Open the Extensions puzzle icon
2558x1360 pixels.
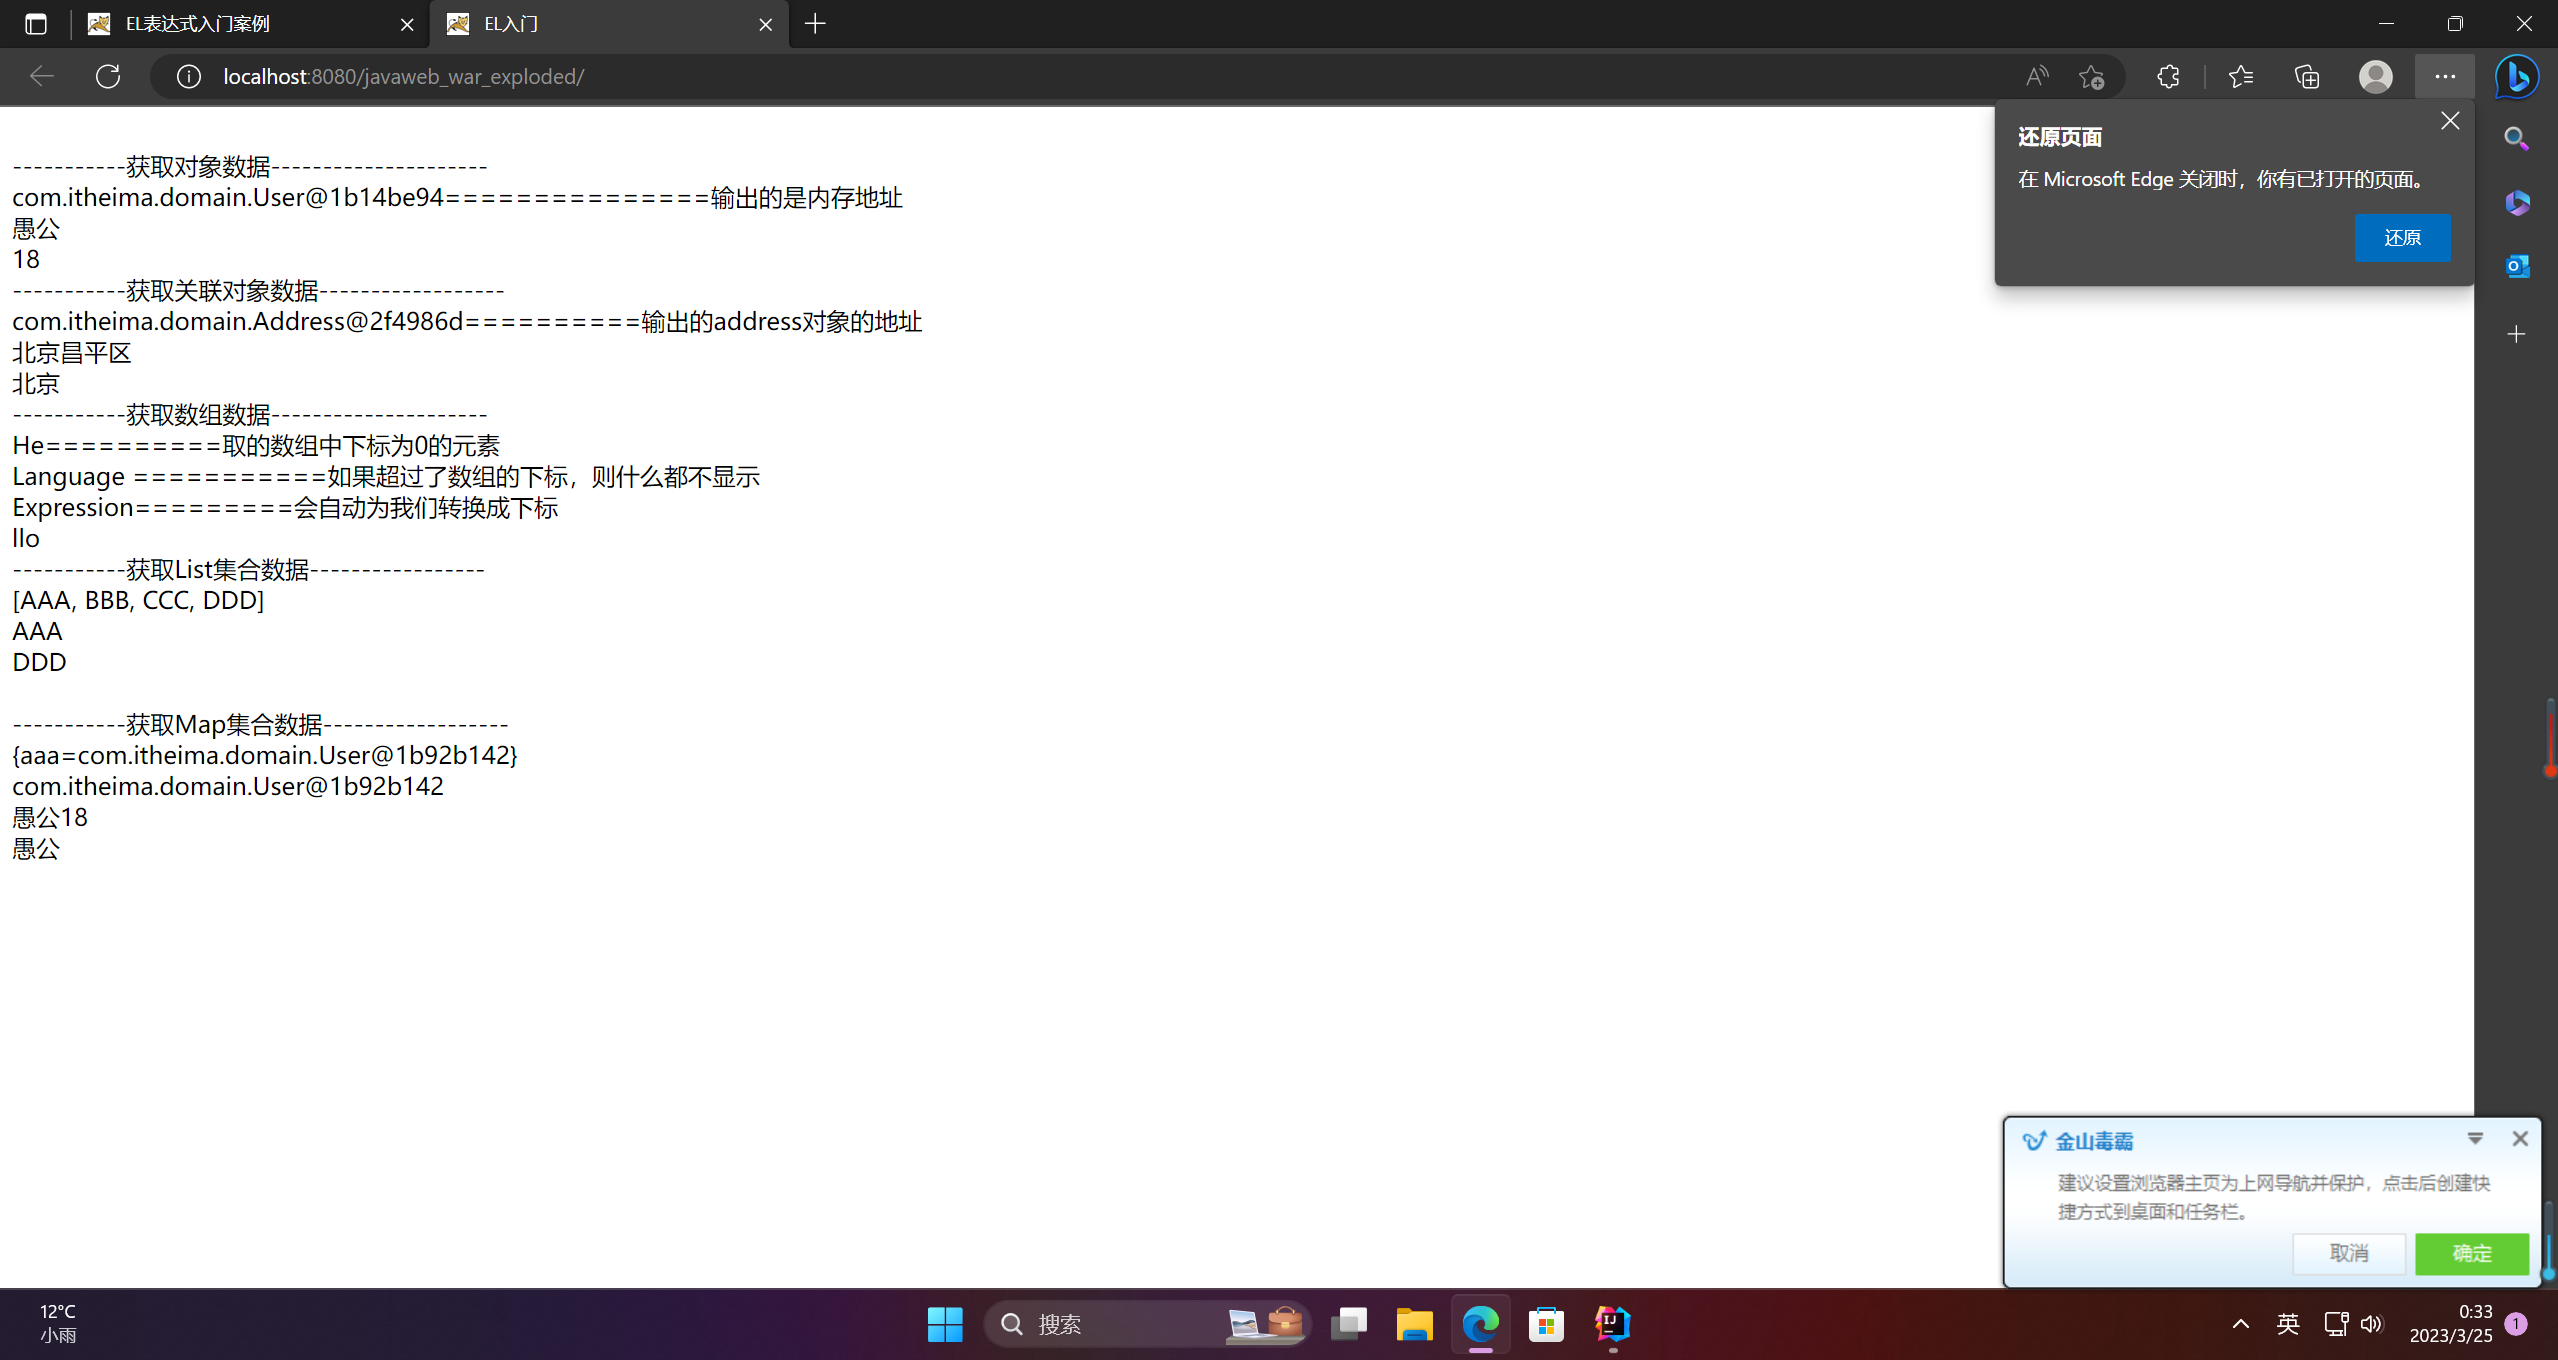(2168, 76)
